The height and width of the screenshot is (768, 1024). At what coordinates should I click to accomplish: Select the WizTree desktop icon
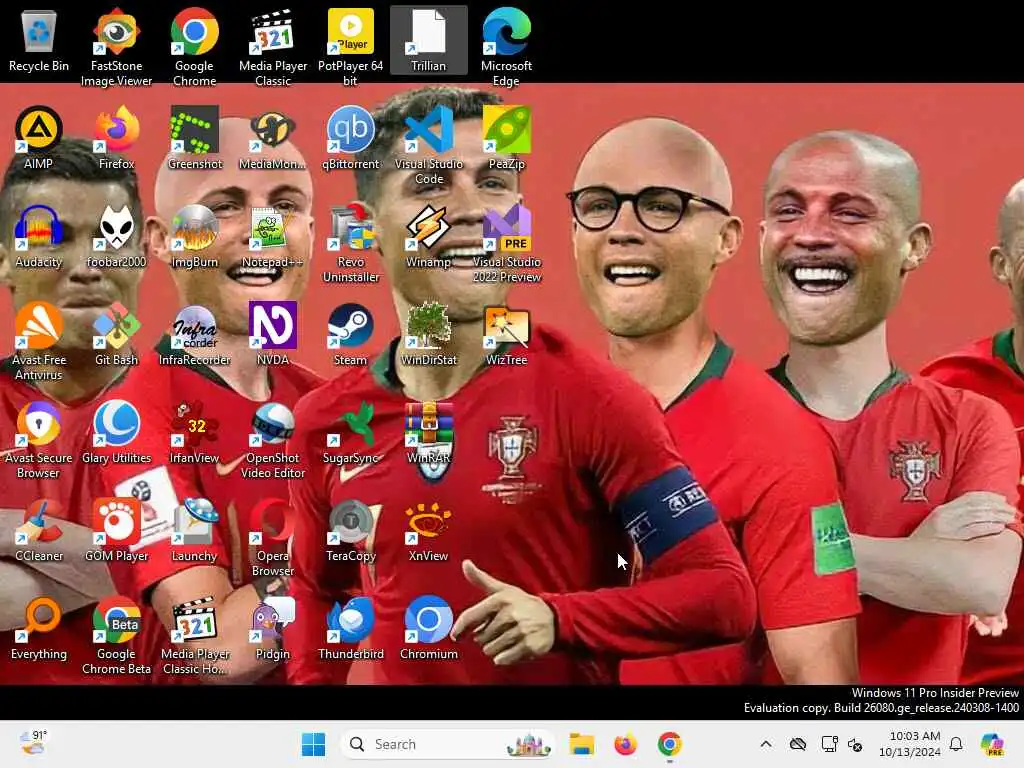506,334
